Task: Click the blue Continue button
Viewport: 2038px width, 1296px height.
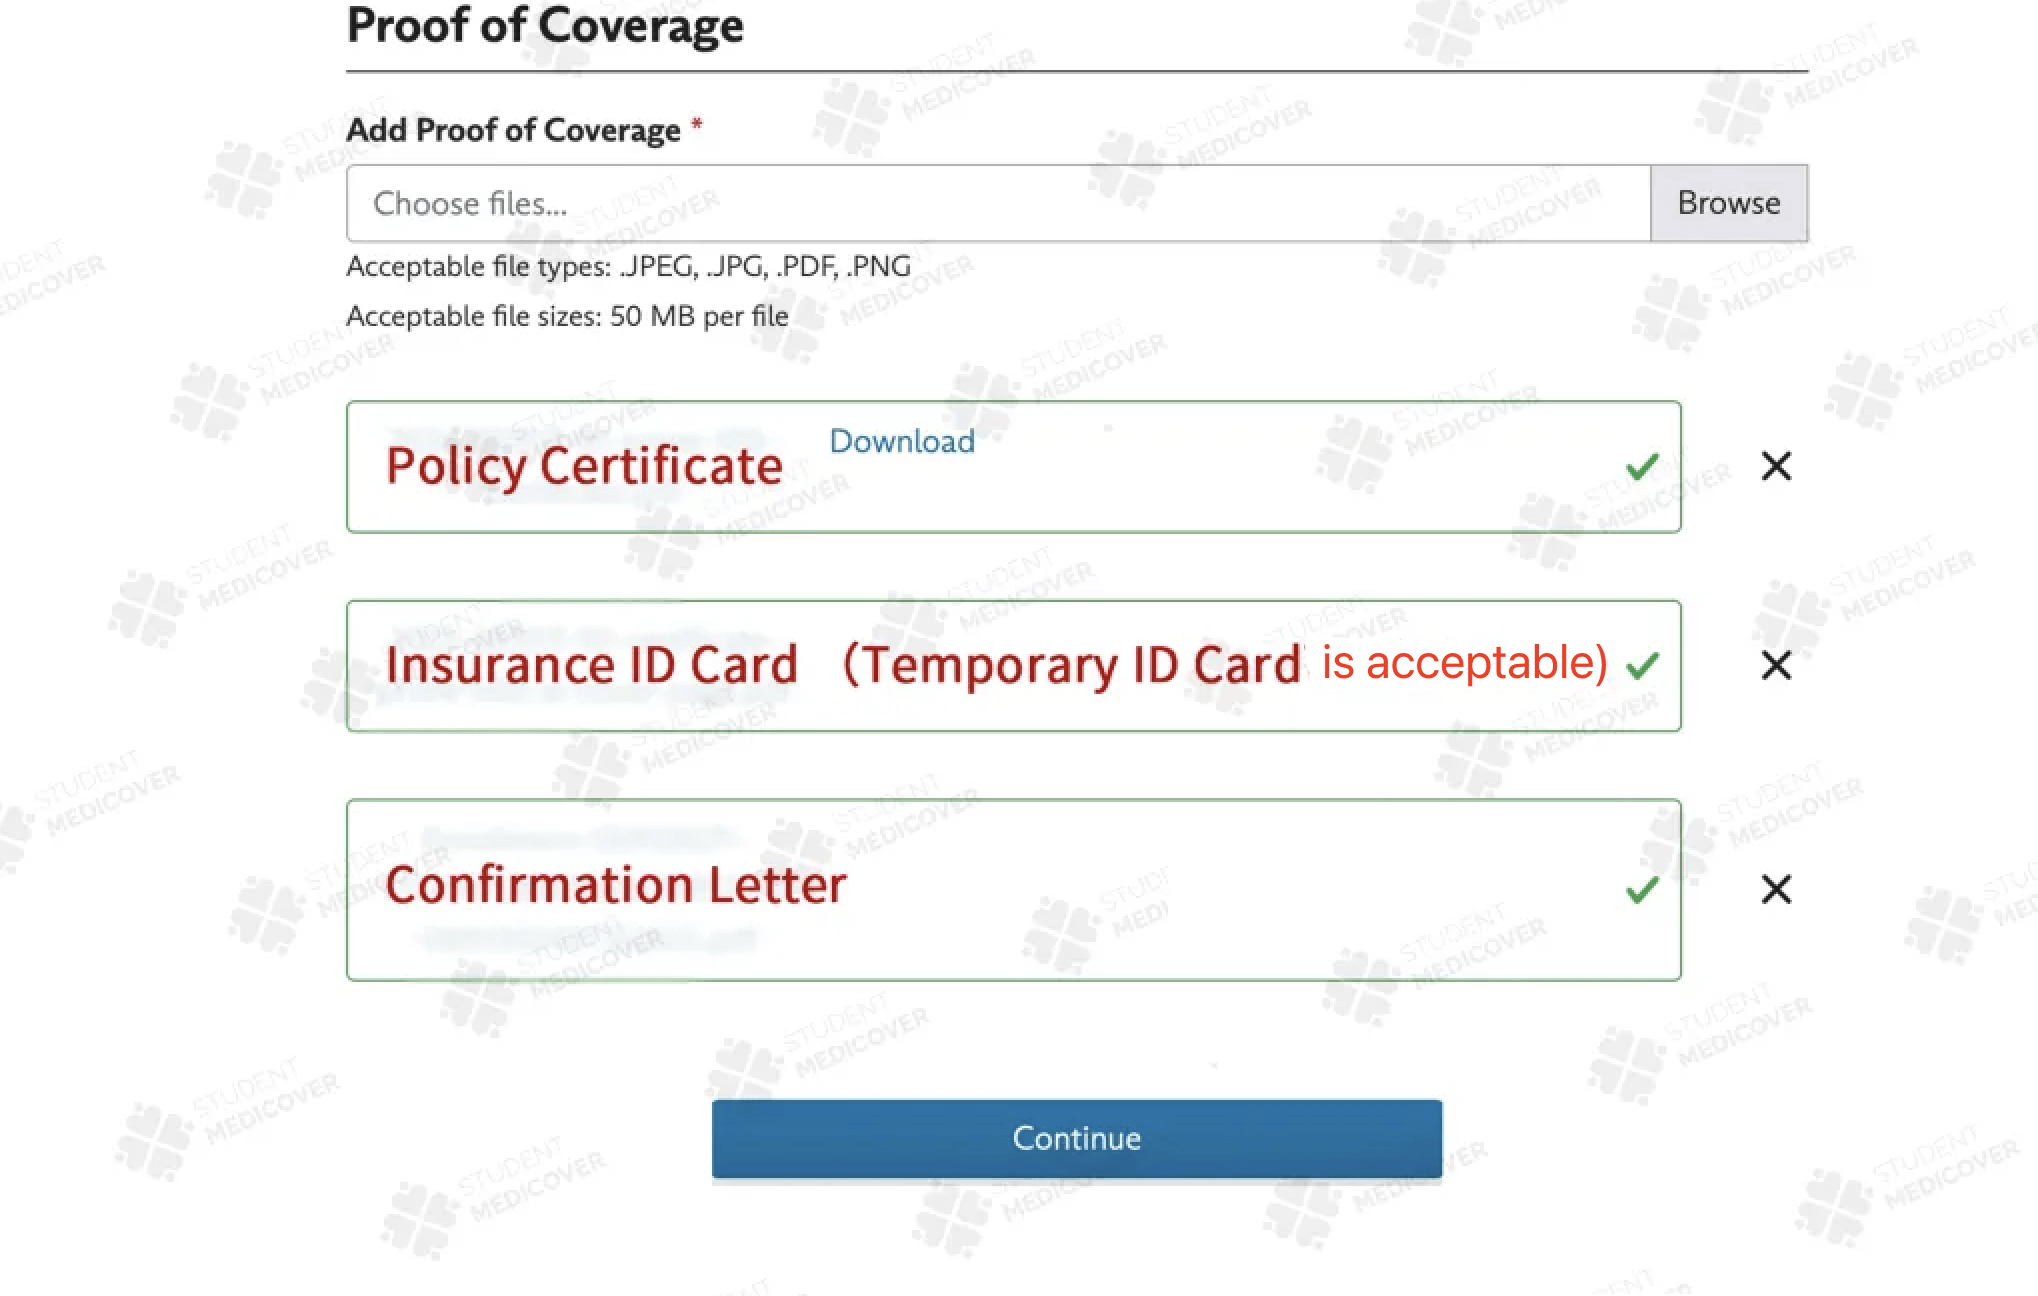Action: tap(1077, 1138)
